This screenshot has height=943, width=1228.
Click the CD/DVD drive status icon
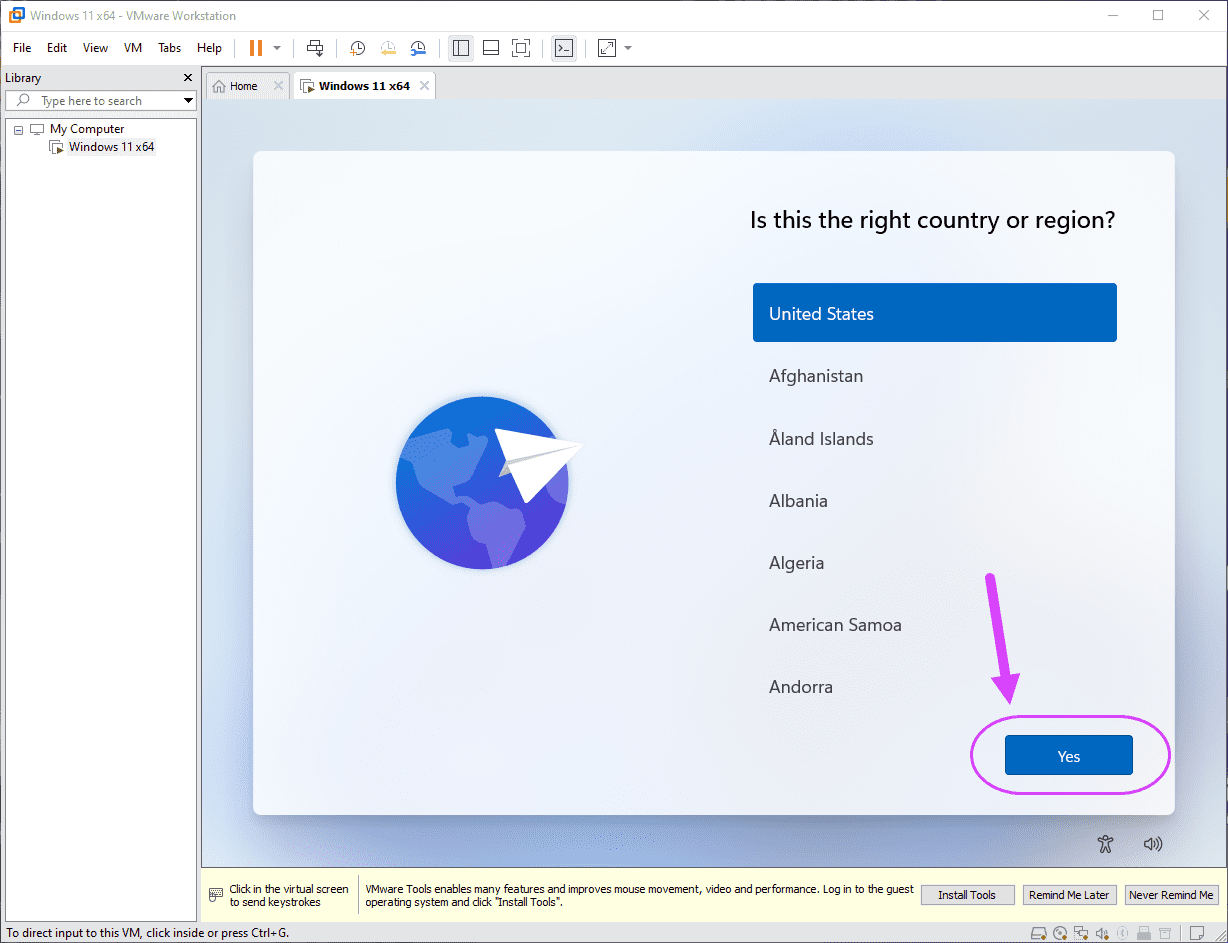(1060, 933)
